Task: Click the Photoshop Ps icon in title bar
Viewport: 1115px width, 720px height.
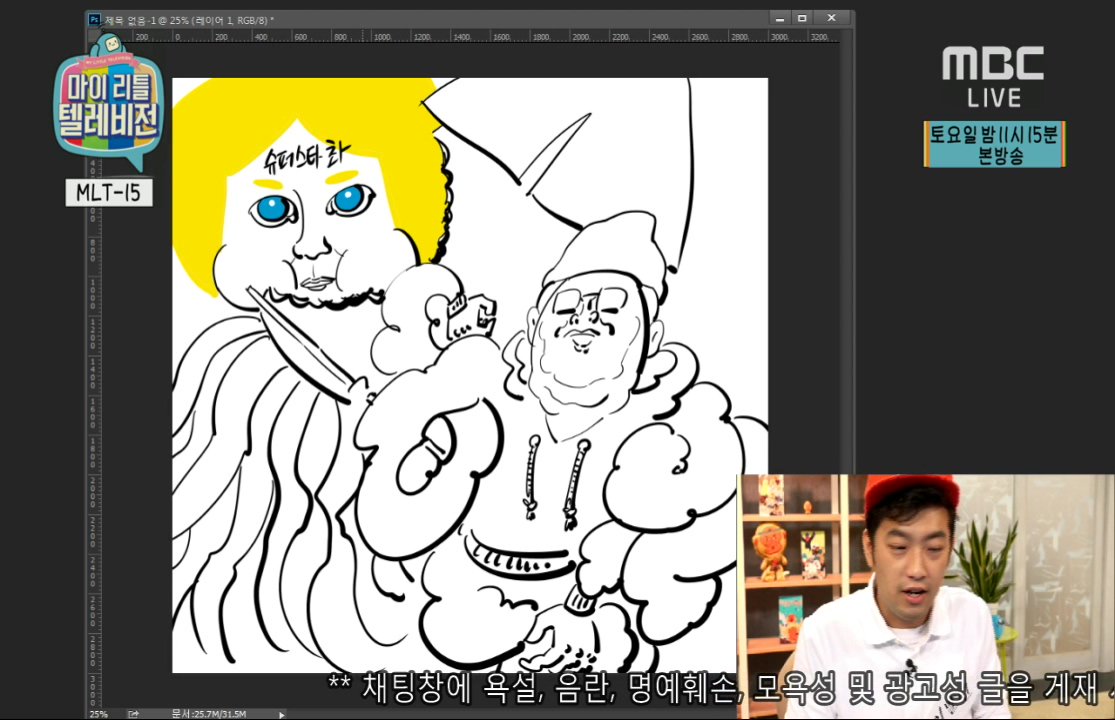Action: pos(95,20)
